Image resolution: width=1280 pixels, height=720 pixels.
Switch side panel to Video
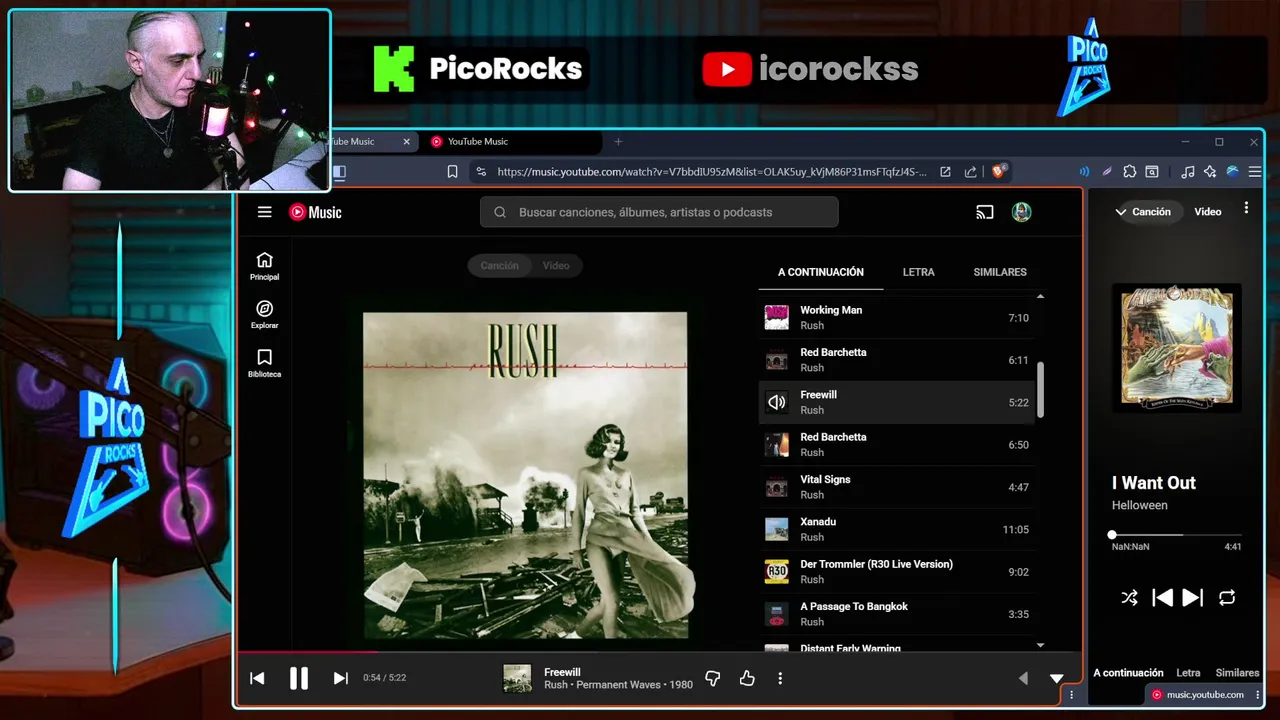pos(1207,212)
